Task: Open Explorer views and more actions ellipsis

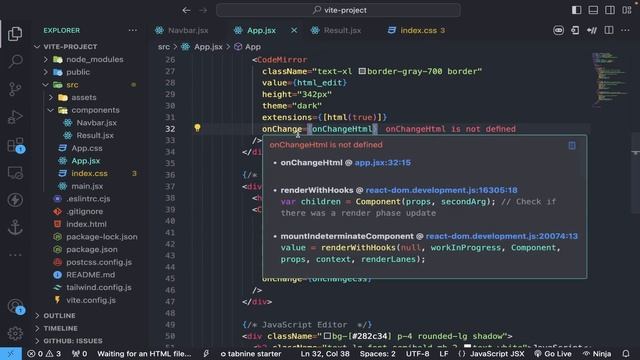Action: click(x=133, y=30)
